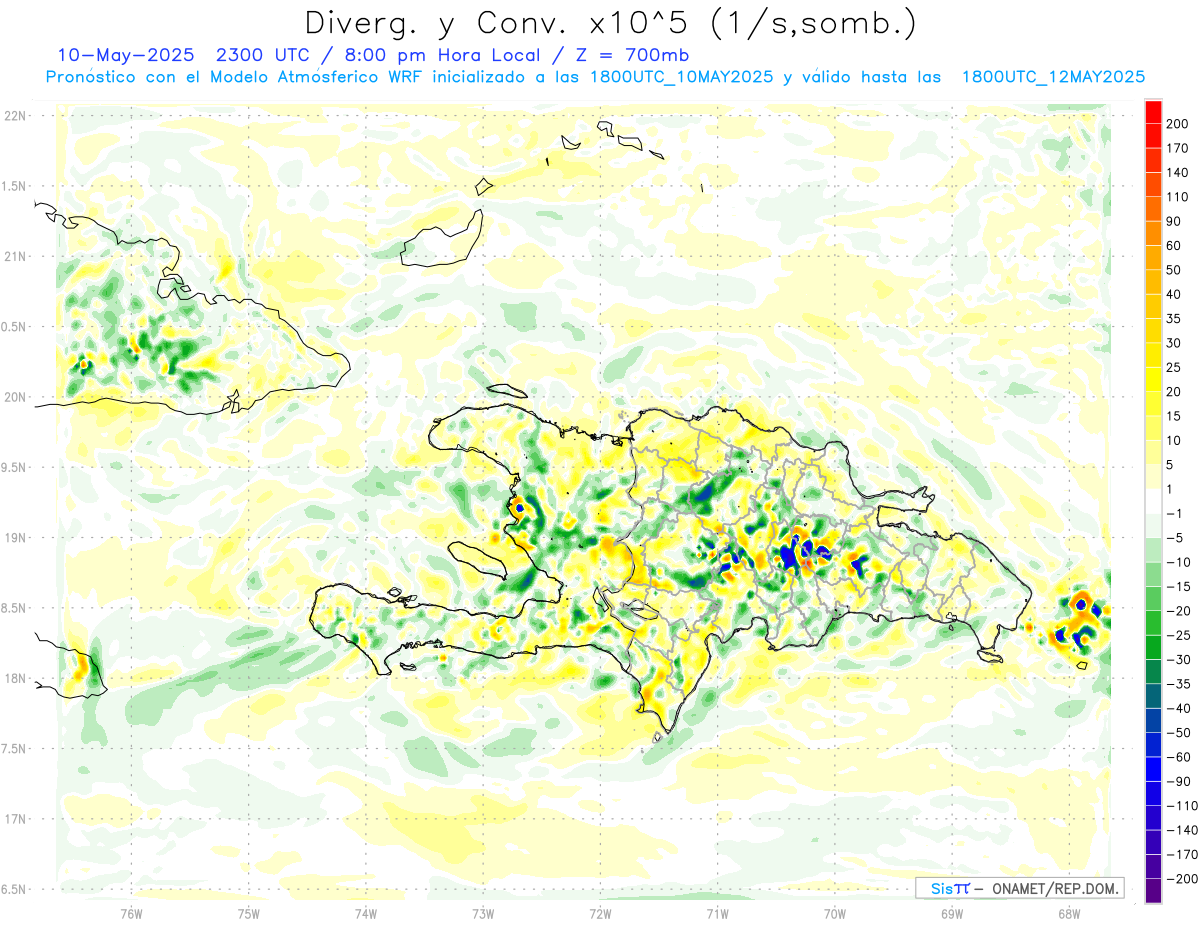Viewport: 1200px width, 927px height.
Task: Click the -200 color scale value
Action: 1181,878
